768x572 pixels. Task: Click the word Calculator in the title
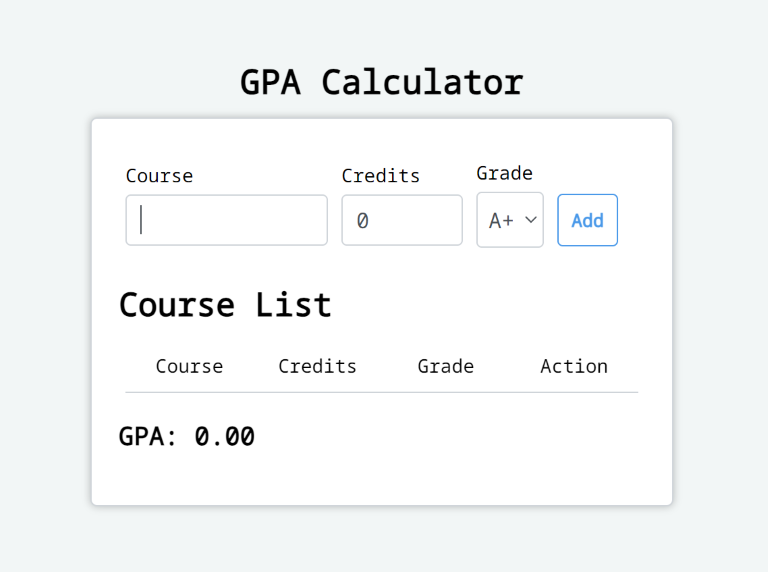[x=422, y=82]
